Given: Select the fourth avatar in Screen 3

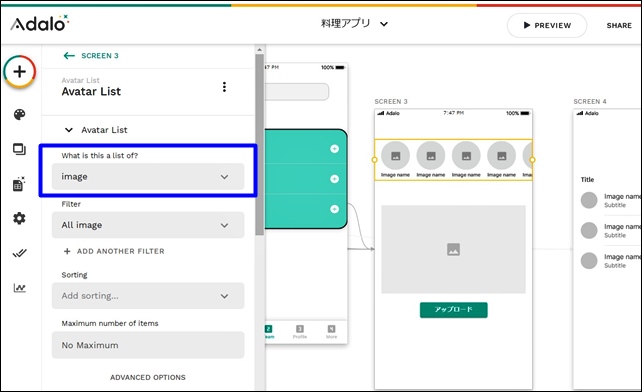Looking at the screenshot, I should pyautogui.click(x=502, y=156).
